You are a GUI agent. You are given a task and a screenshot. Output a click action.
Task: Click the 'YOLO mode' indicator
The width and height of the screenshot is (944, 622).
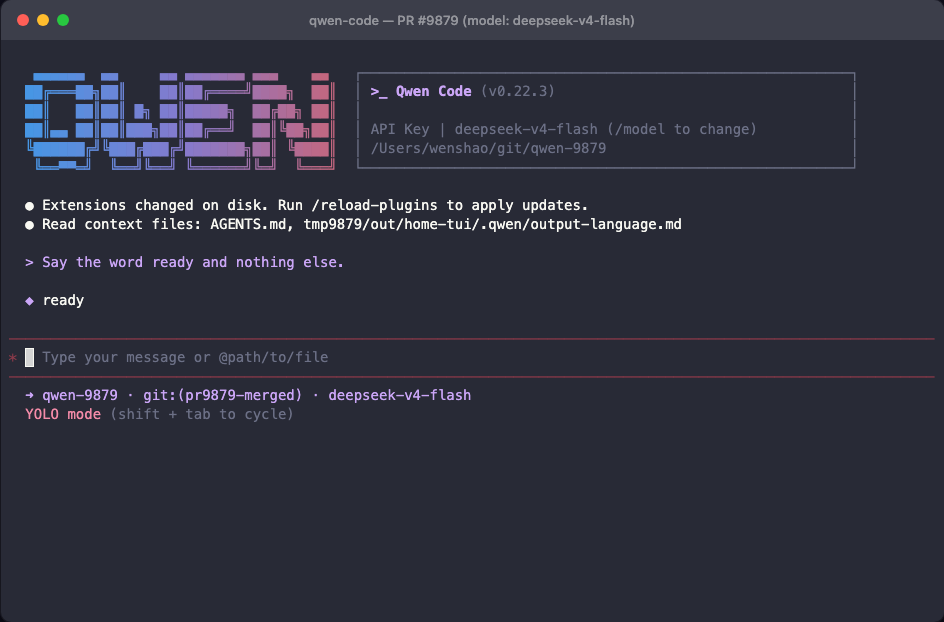click(63, 414)
